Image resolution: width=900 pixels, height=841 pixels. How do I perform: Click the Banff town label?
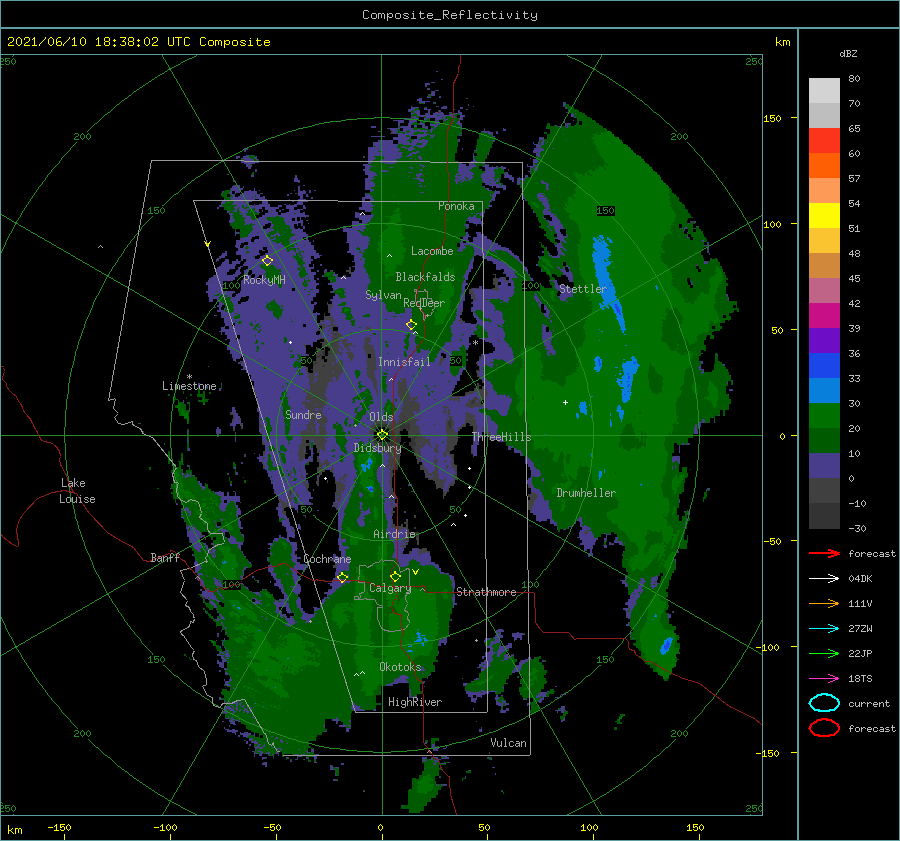pos(165,557)
